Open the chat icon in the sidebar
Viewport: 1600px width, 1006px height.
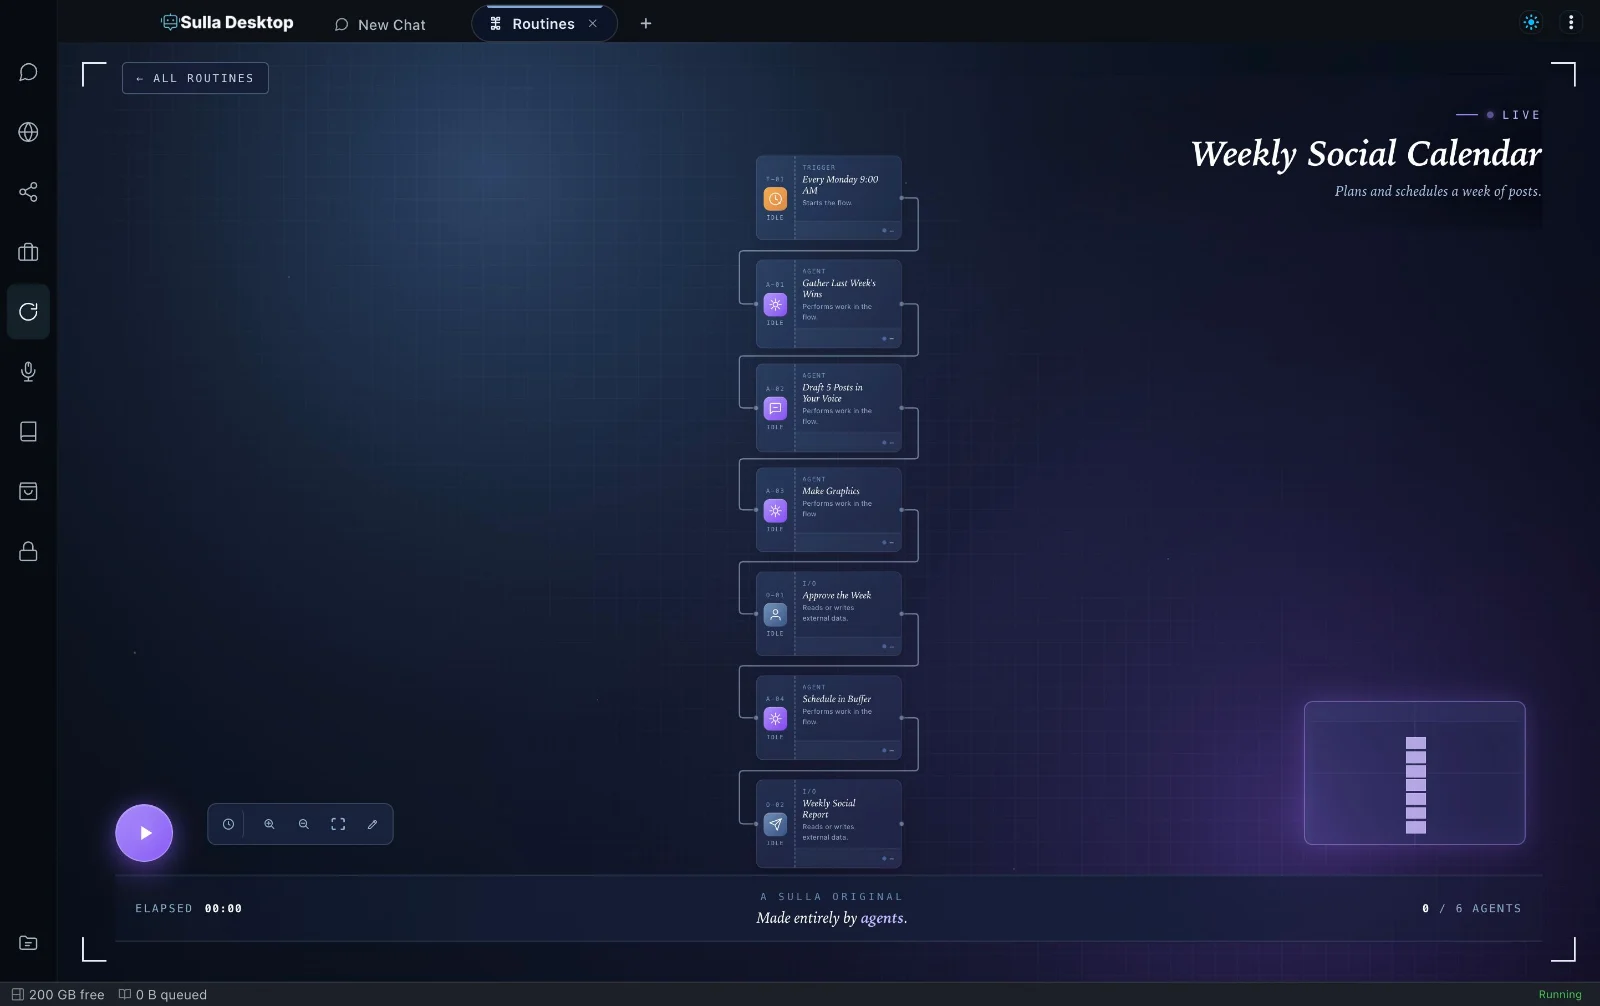click(28, 72)
